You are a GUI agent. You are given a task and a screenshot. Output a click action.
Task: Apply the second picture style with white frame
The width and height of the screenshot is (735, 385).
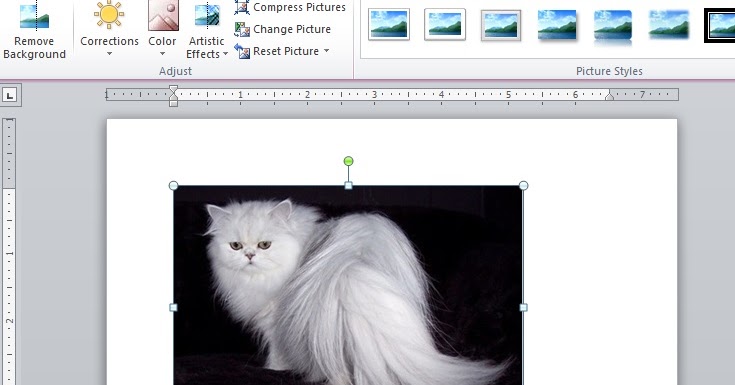[x=445, y=24]
